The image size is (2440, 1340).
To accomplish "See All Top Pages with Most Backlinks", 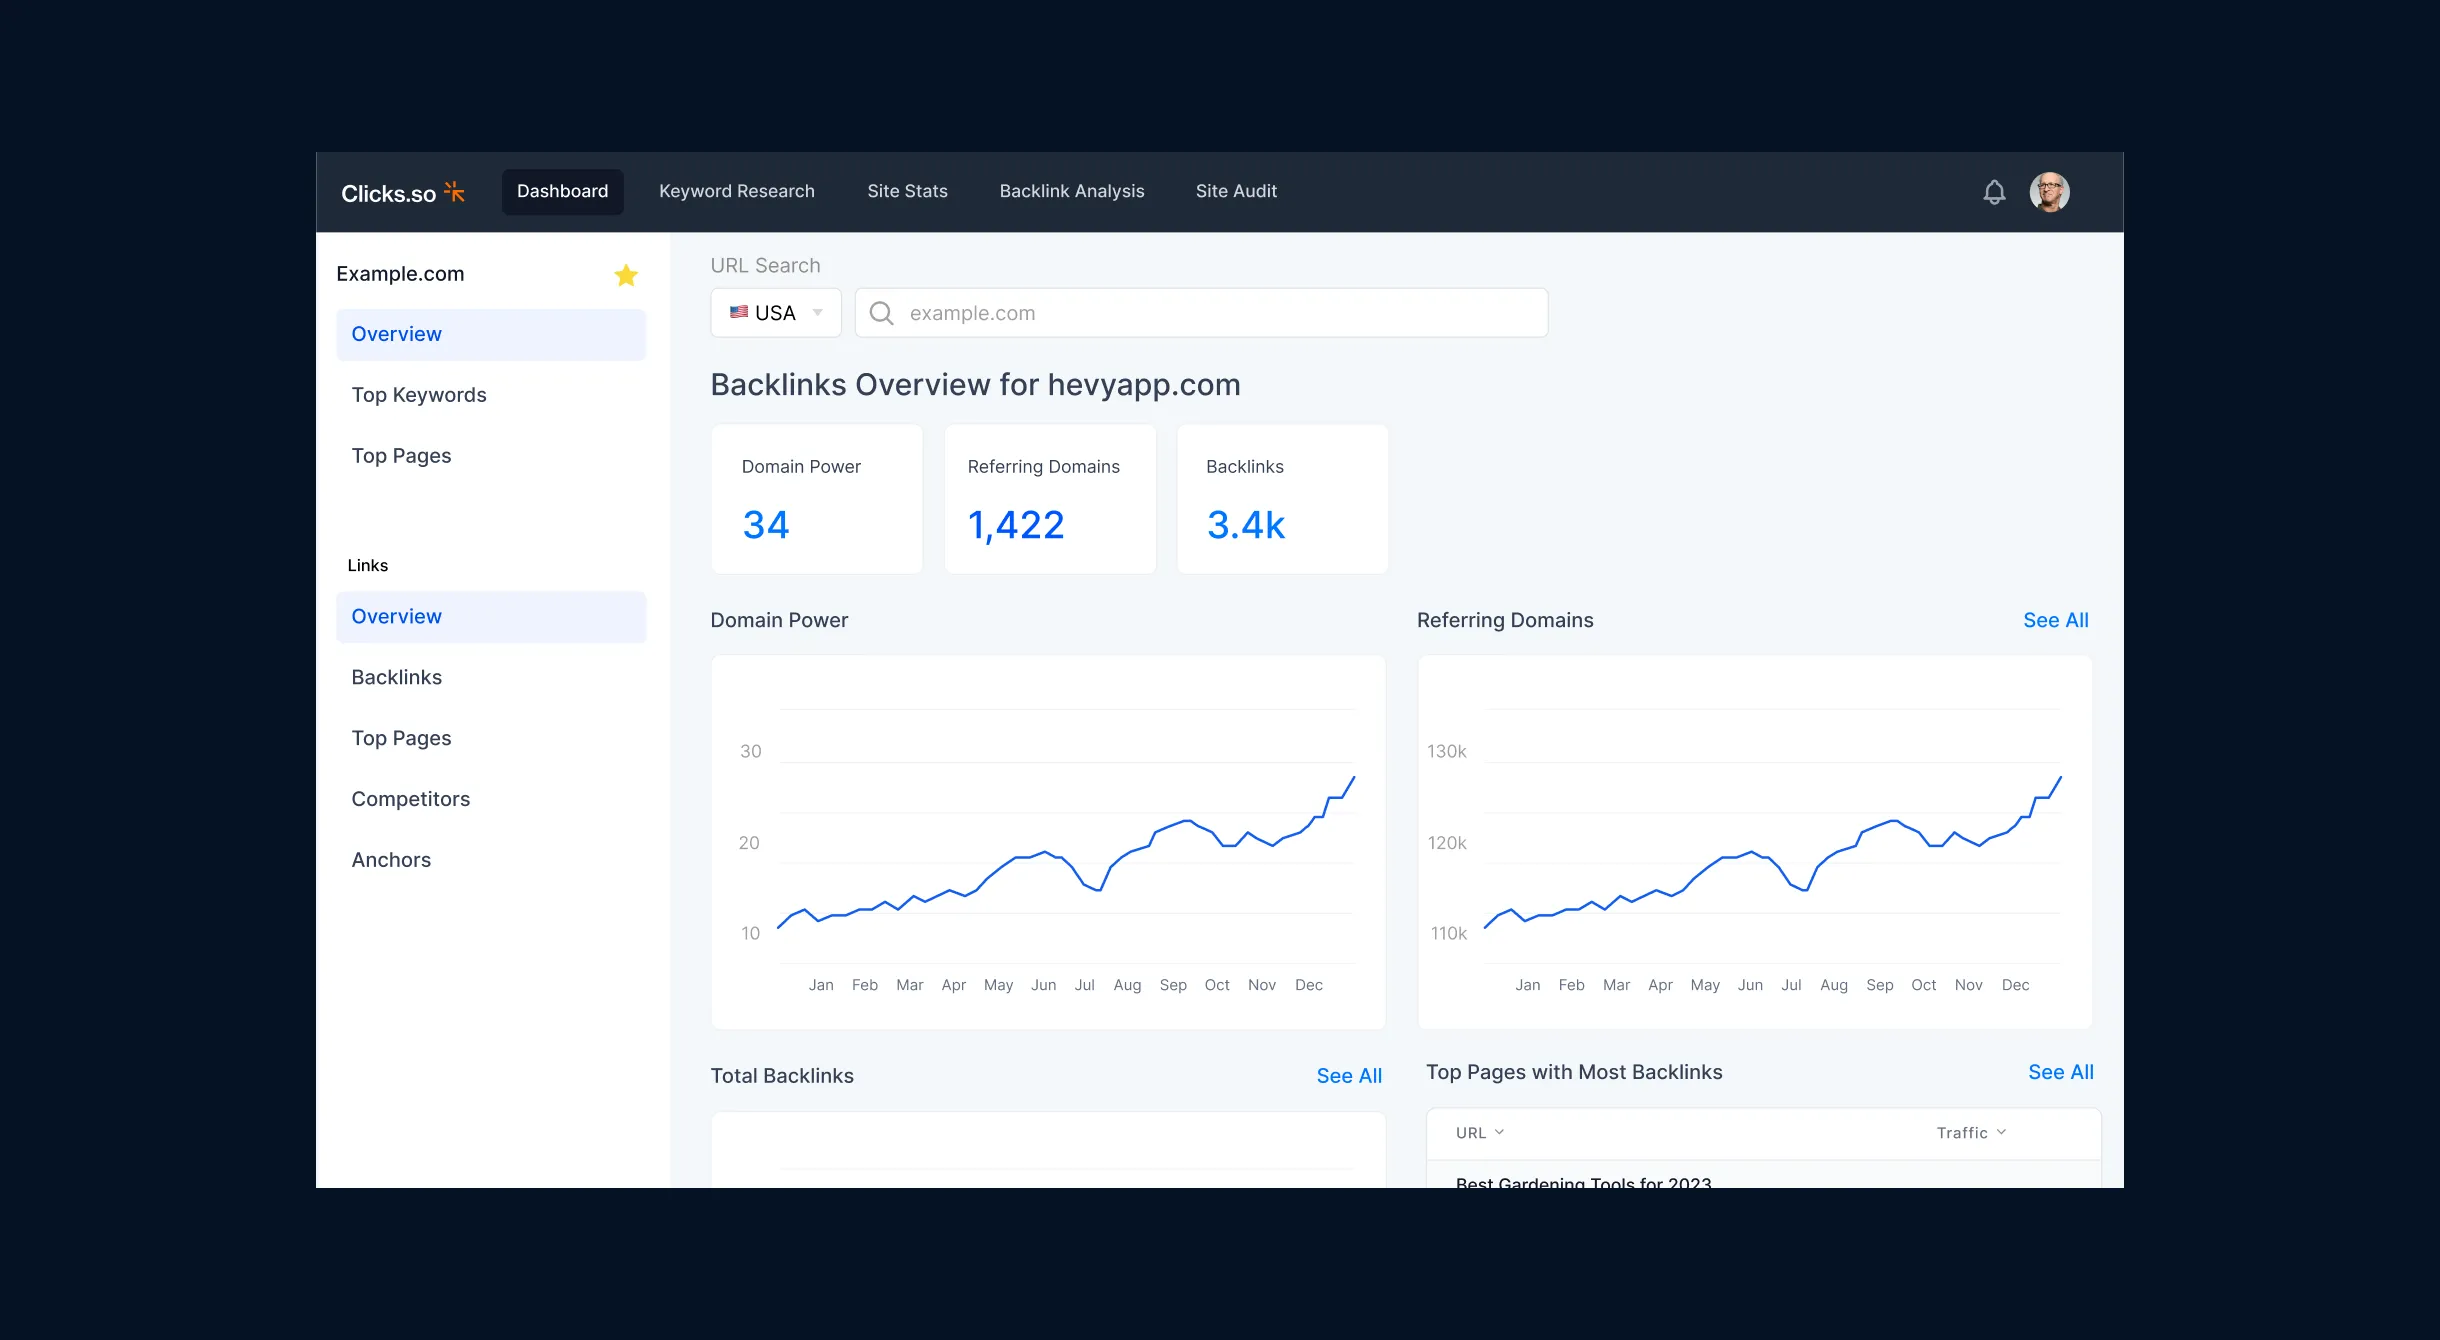I will coord(2061,1072).
